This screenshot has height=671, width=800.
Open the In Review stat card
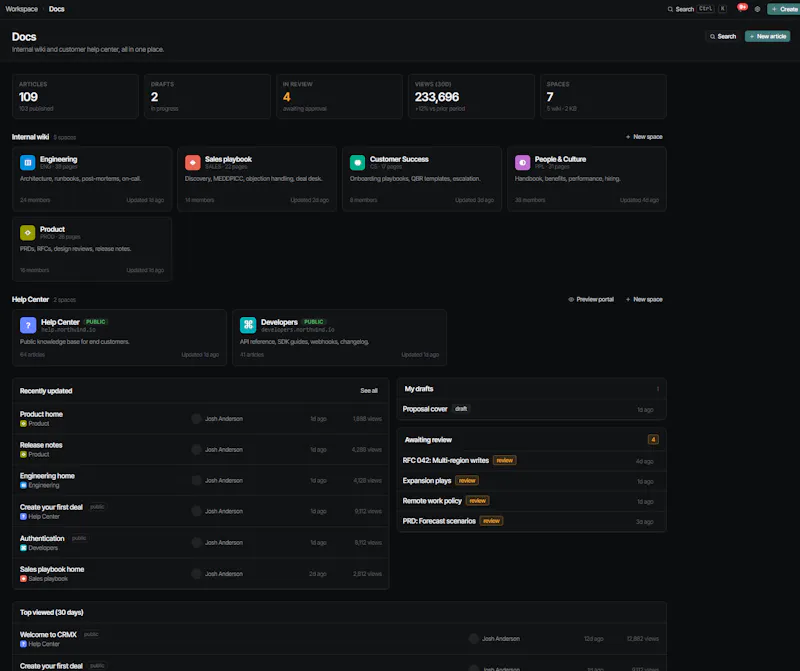pos(339,96)
